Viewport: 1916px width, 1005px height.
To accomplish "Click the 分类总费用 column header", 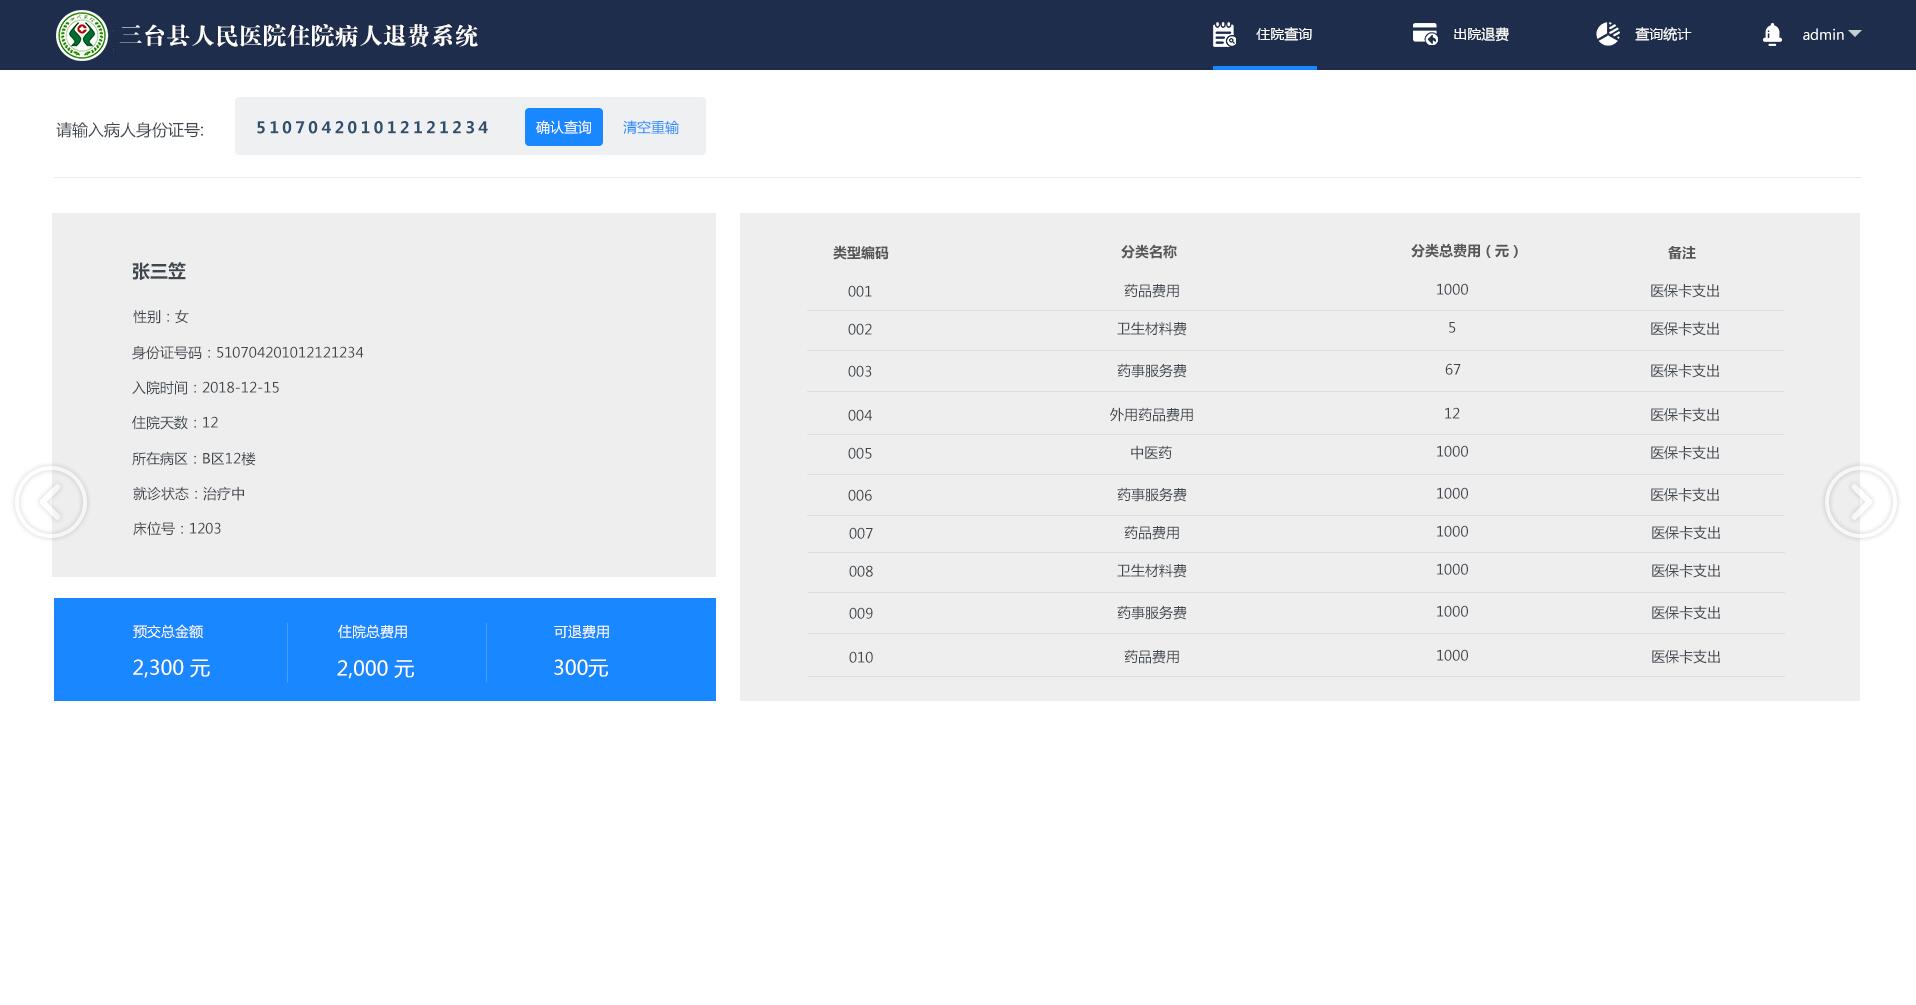I will [1464, 252].
